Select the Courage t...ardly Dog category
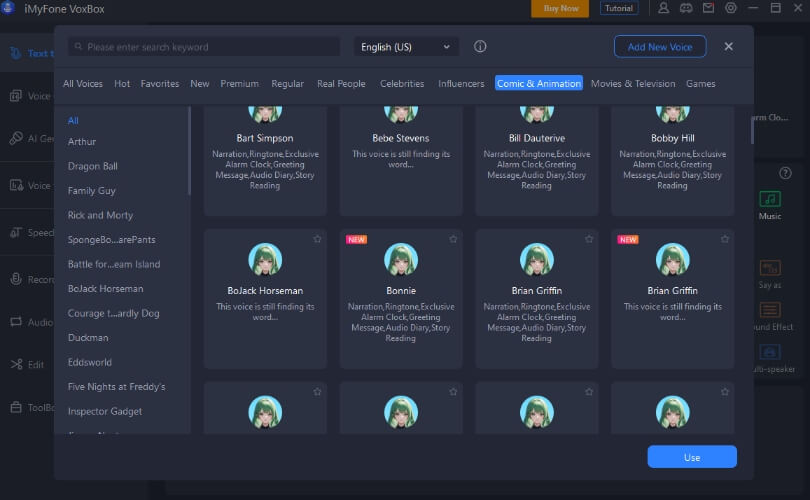 tap(114, 313)
